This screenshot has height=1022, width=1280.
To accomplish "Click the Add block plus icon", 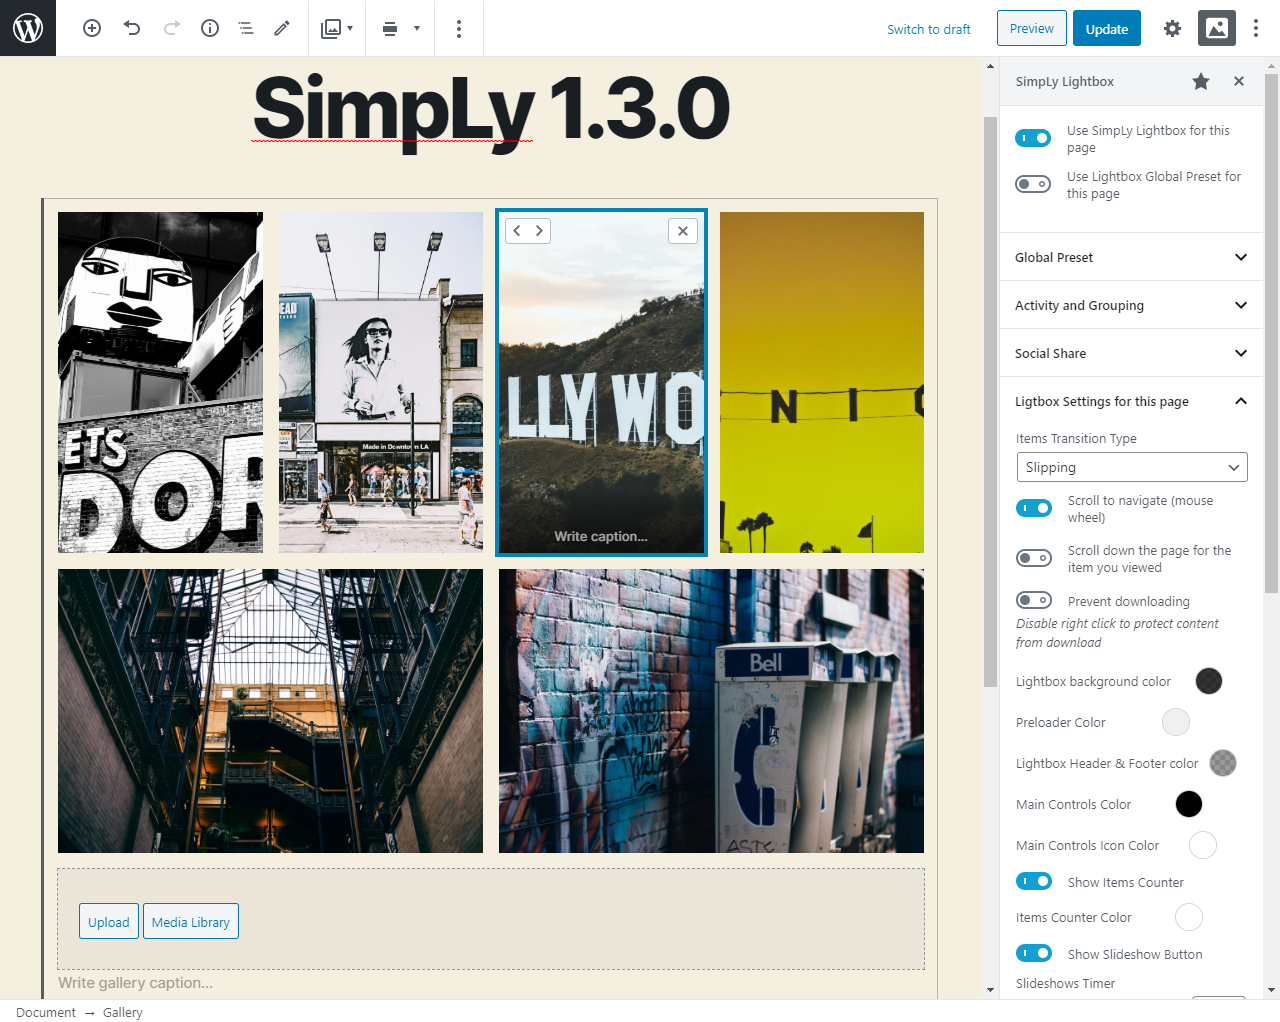I will point(92,28).
